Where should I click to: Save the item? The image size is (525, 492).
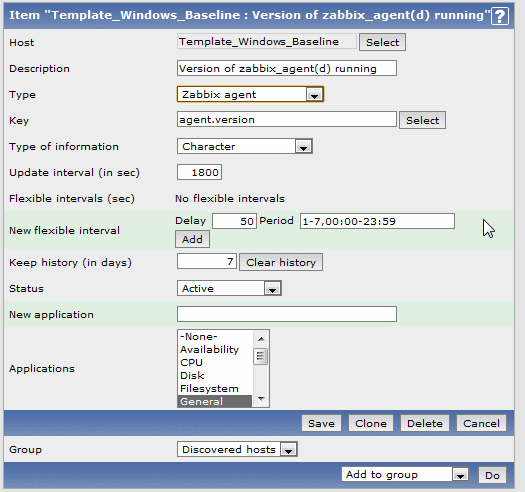(321, 423)
